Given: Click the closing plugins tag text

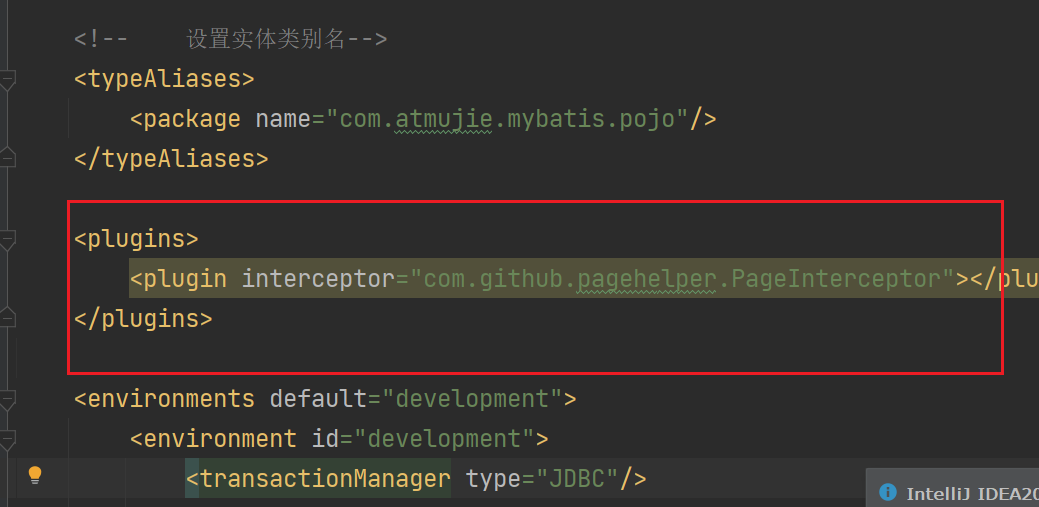Looking at the screenshot, I should (143, 319).
